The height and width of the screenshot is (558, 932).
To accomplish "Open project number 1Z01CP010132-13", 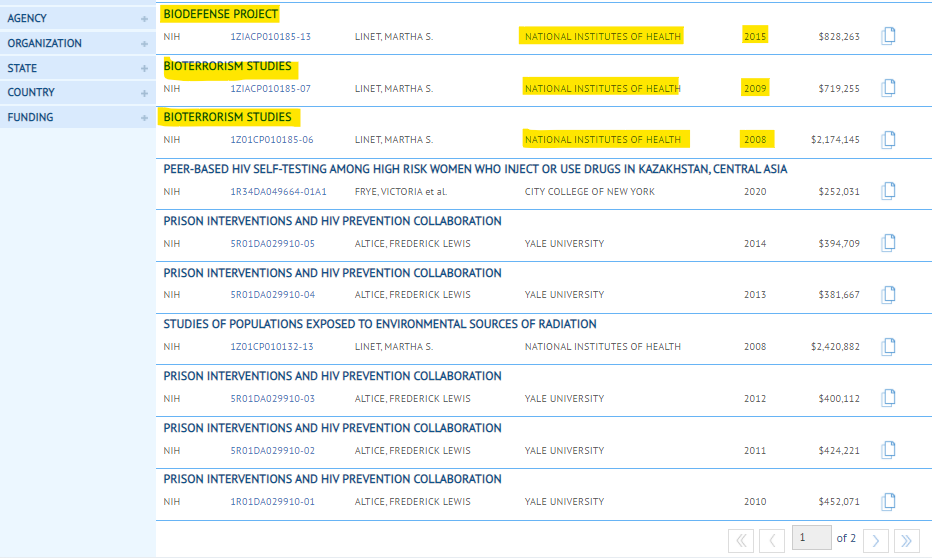I will click(272, 346).
